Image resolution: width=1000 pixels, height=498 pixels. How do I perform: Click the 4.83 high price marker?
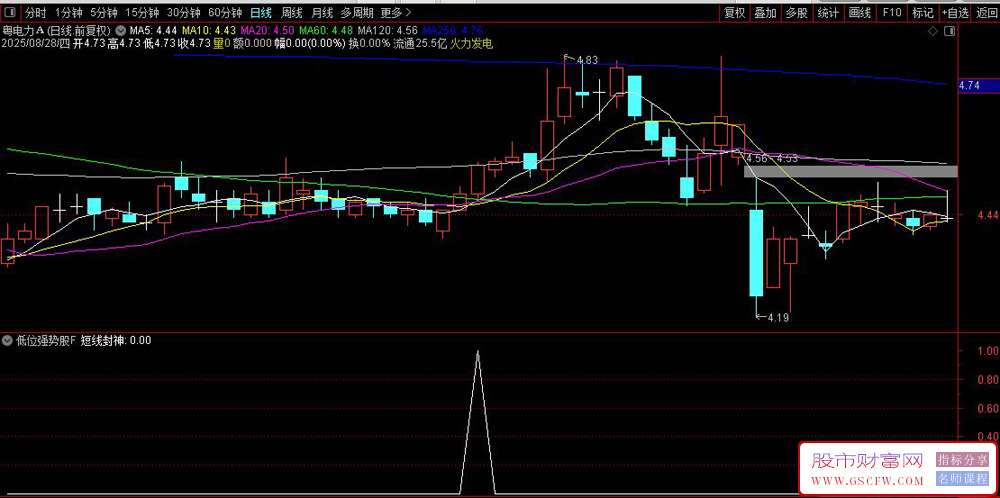pos(587,60)
